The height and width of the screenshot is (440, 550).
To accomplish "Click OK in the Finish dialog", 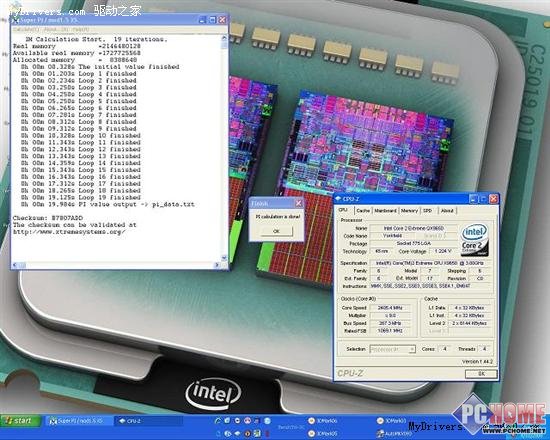I will (276, 231).
